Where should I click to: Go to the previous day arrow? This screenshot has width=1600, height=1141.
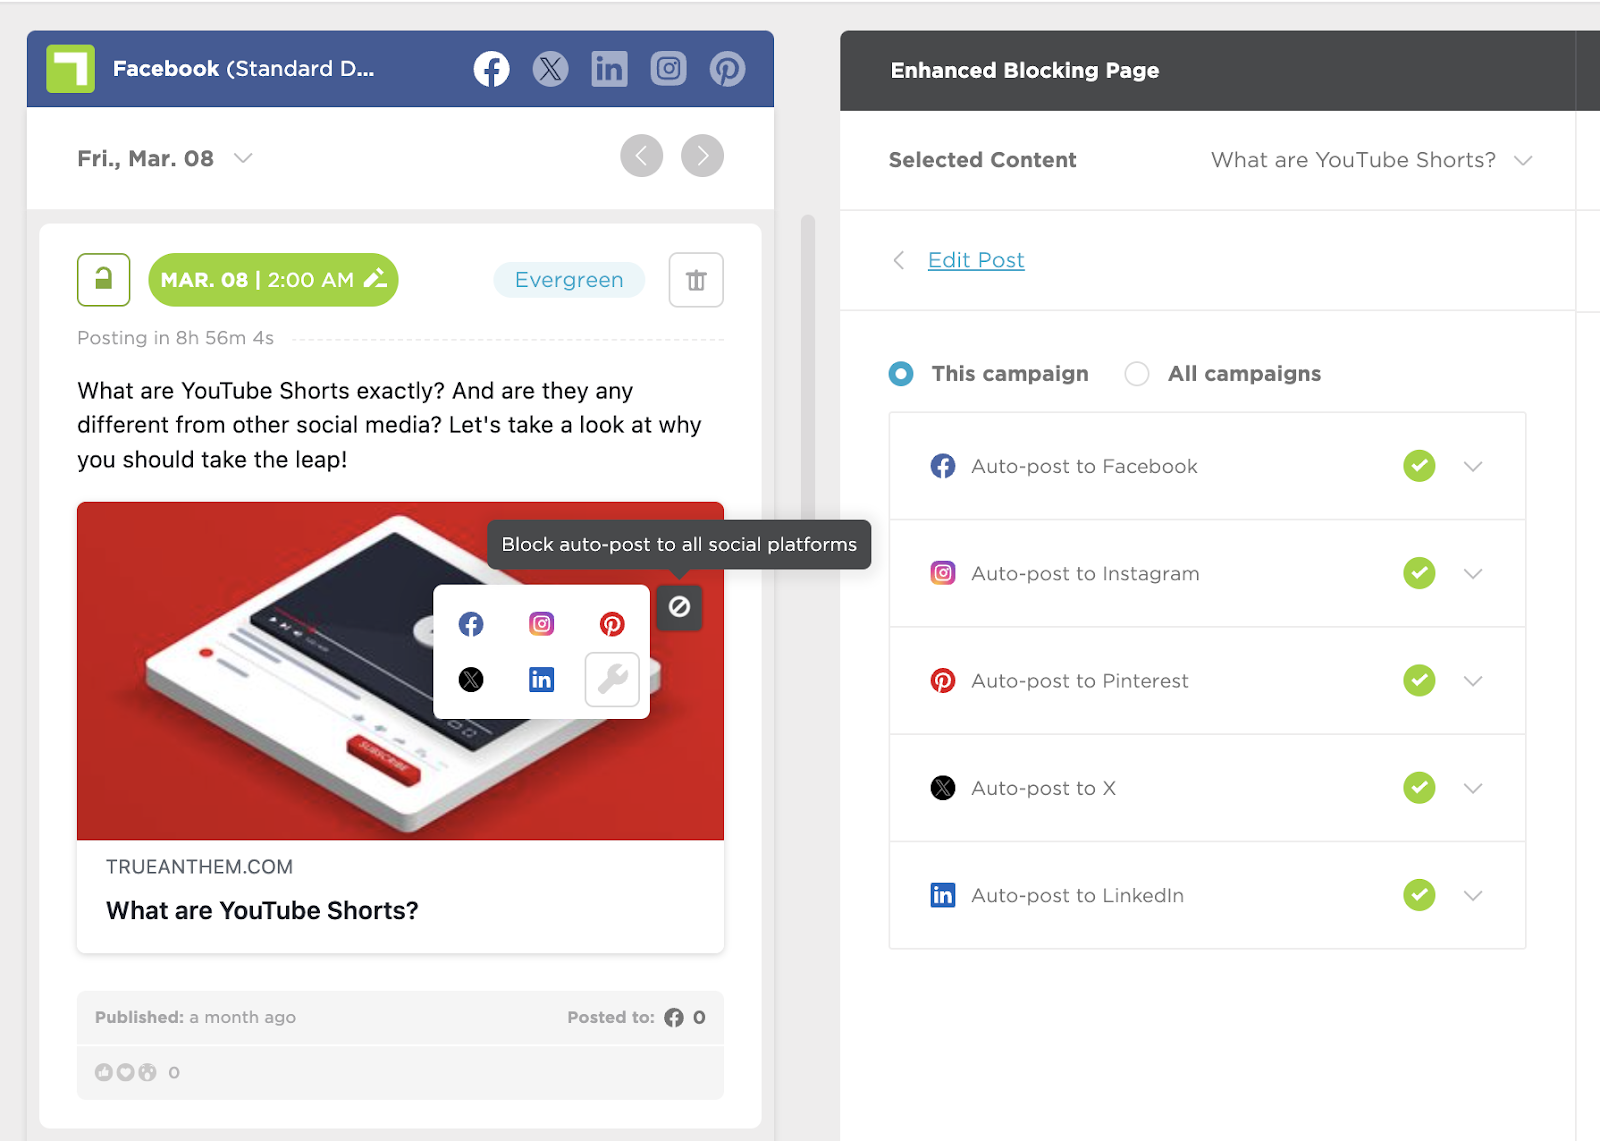pos(641,156)
